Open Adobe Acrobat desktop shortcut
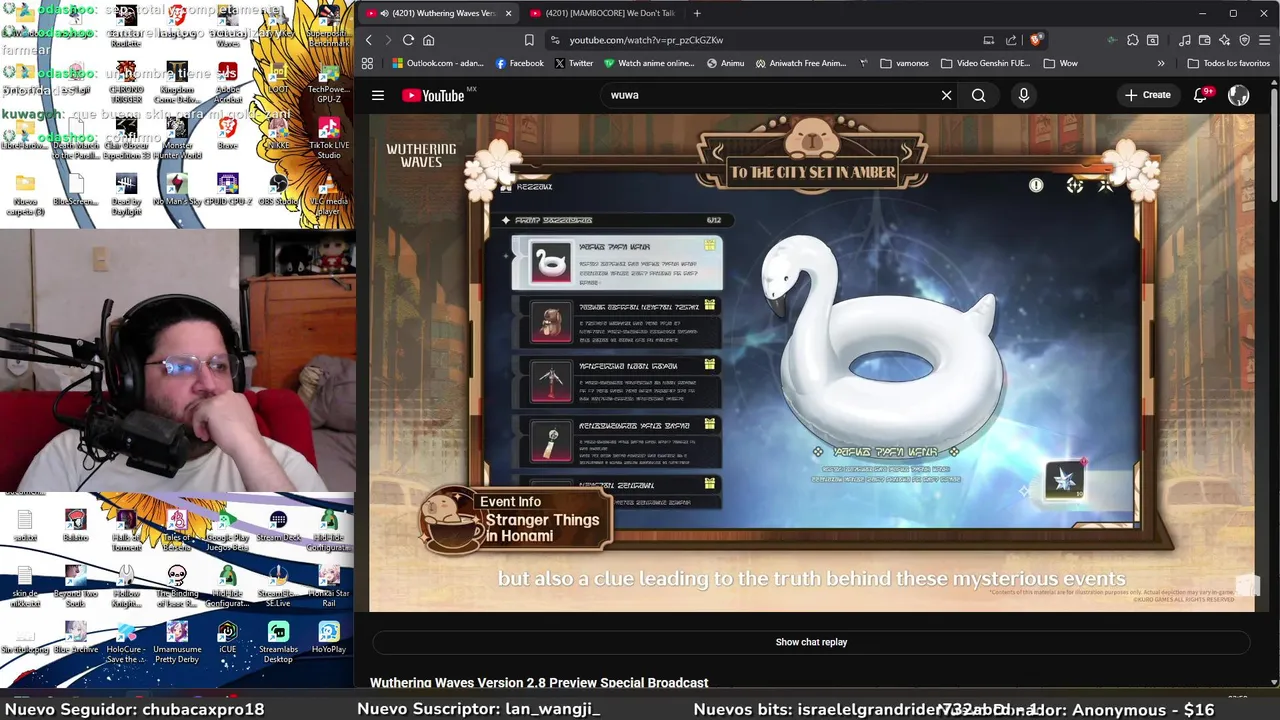 coord(228,82)
